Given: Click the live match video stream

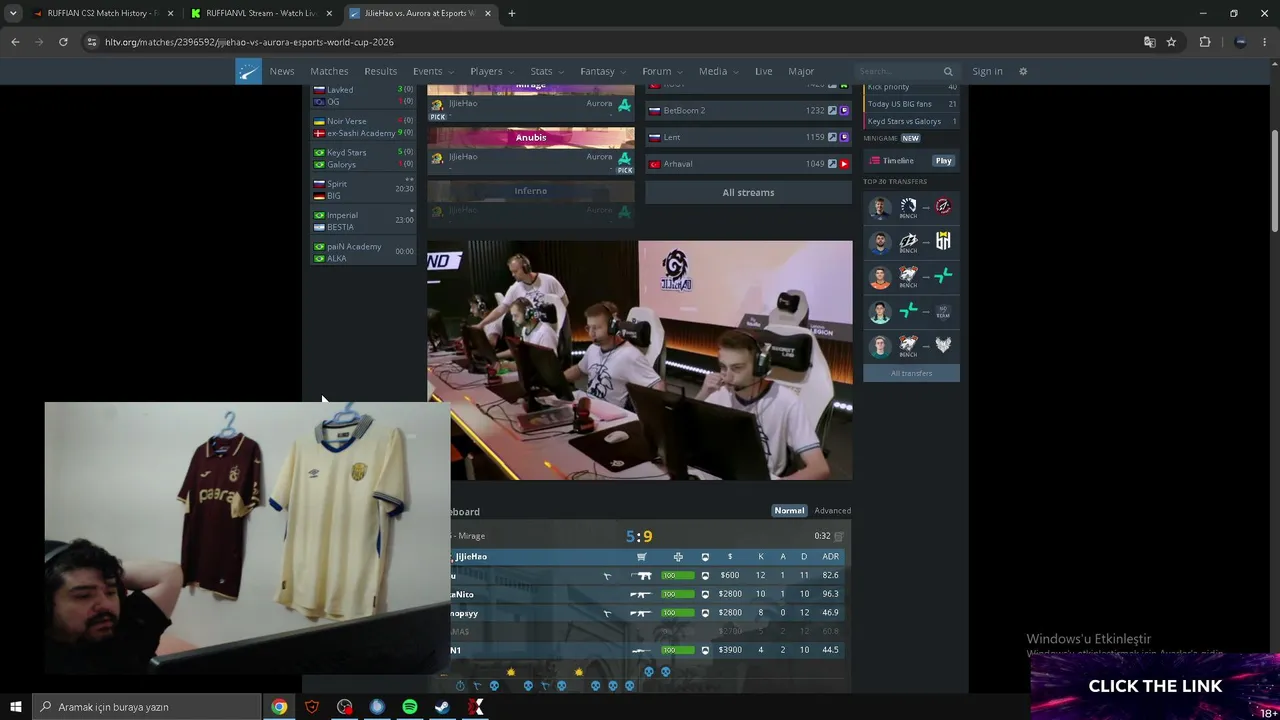Looking at the screenshot, I should point(640,360).
